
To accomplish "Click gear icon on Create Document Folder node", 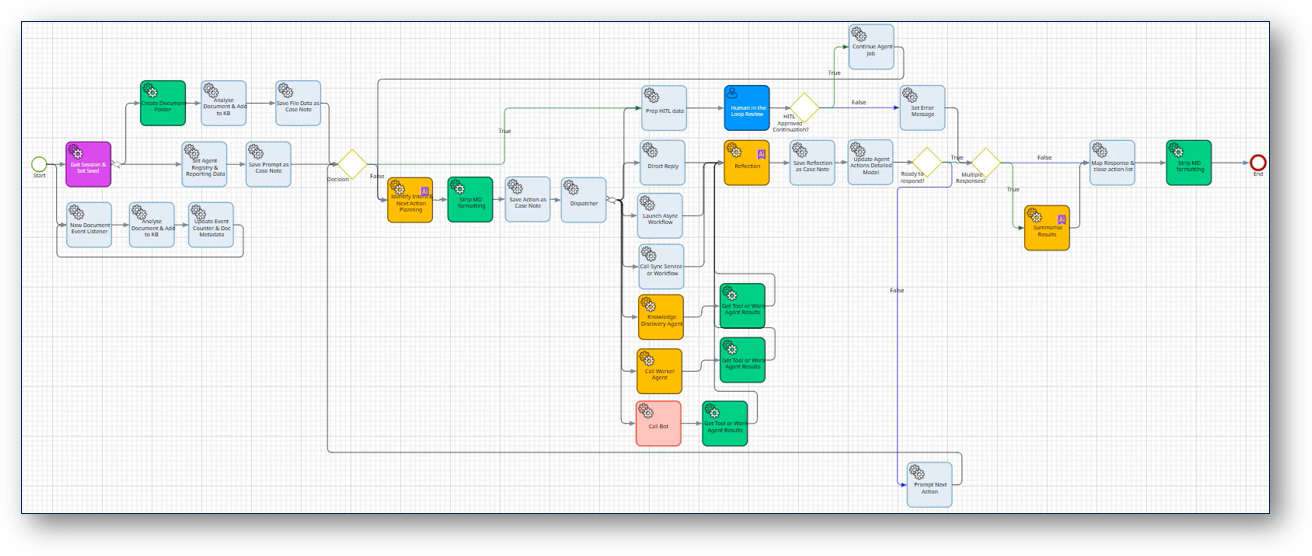I will 150,90.
